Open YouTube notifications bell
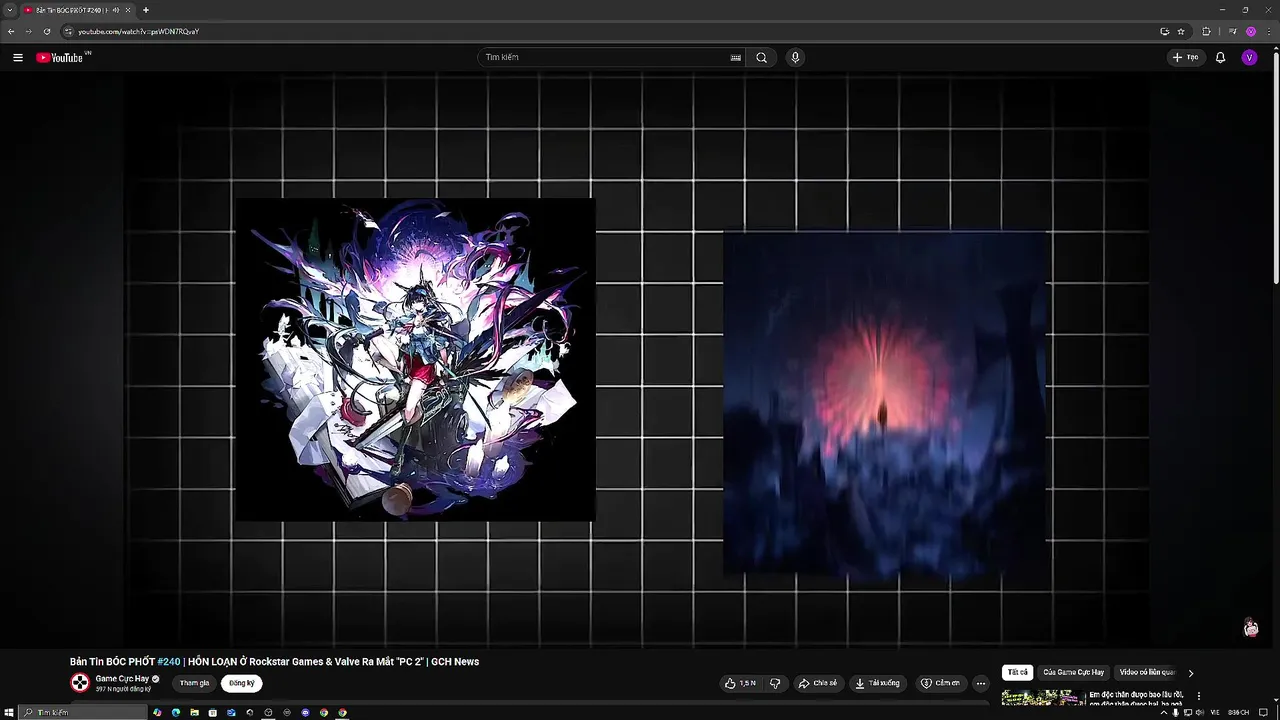 1220,58
